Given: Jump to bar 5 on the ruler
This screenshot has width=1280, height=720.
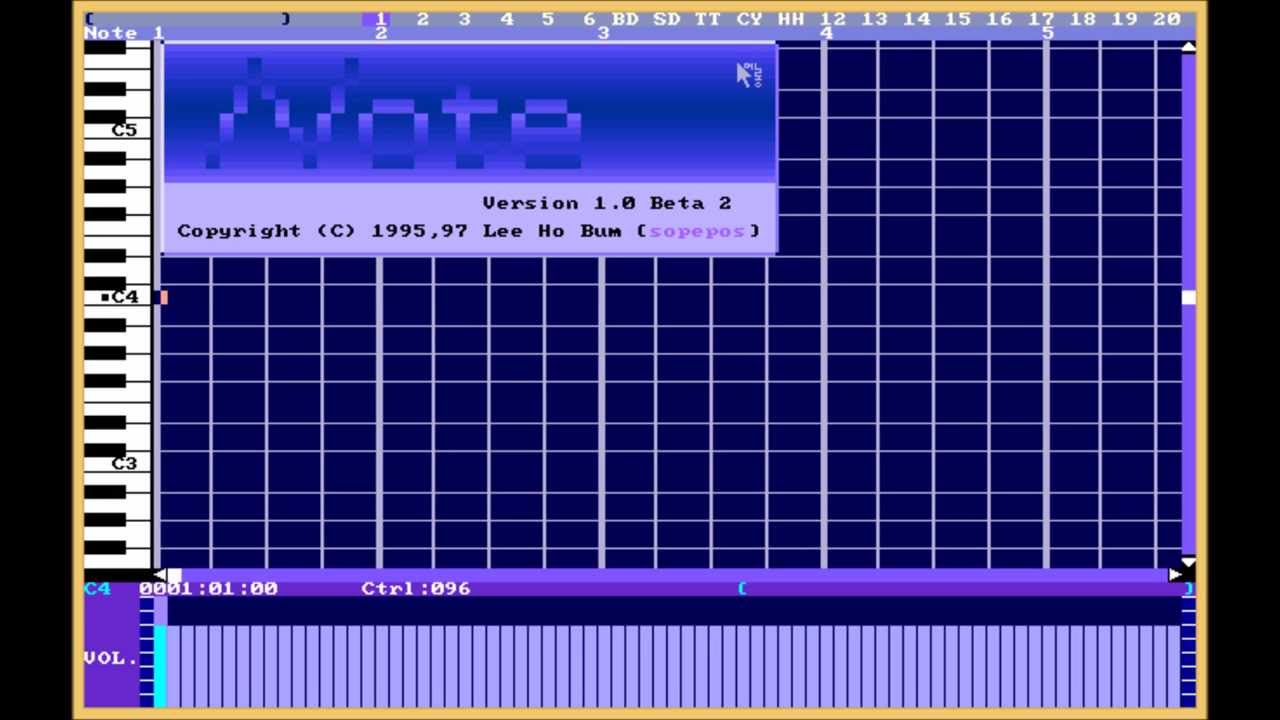Looking at the screenshot, I should coord(1048,33).
